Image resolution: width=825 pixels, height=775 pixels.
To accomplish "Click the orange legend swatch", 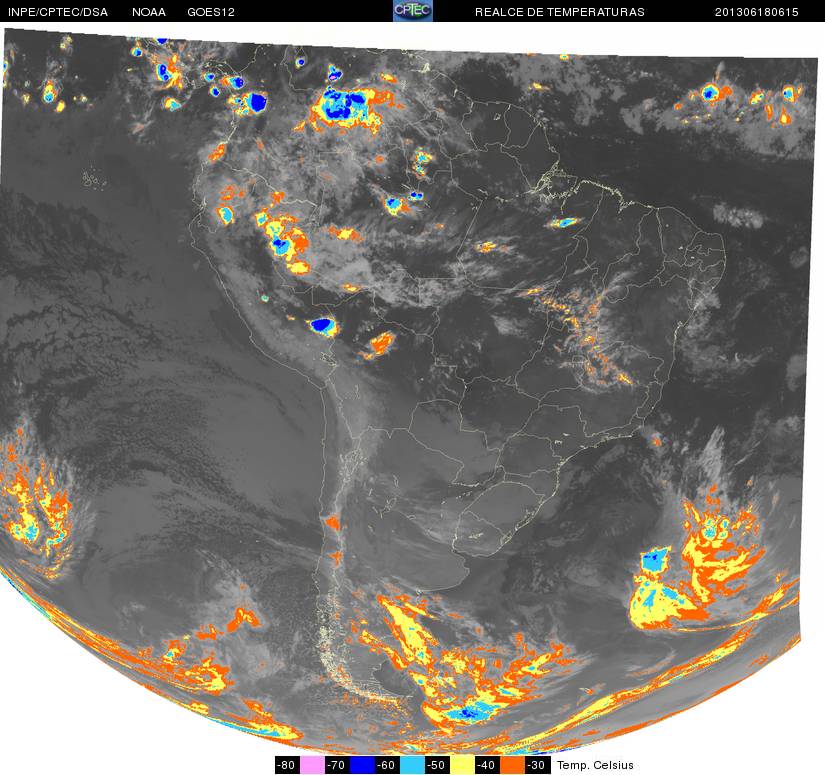I will coord(512,765).
